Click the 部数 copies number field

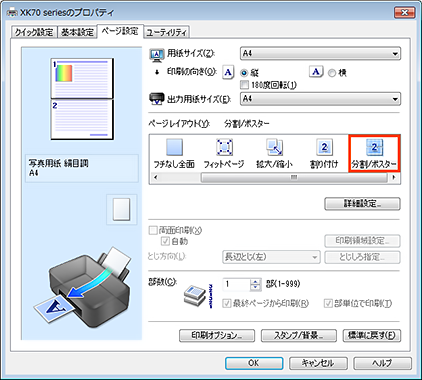pos(236,284)
